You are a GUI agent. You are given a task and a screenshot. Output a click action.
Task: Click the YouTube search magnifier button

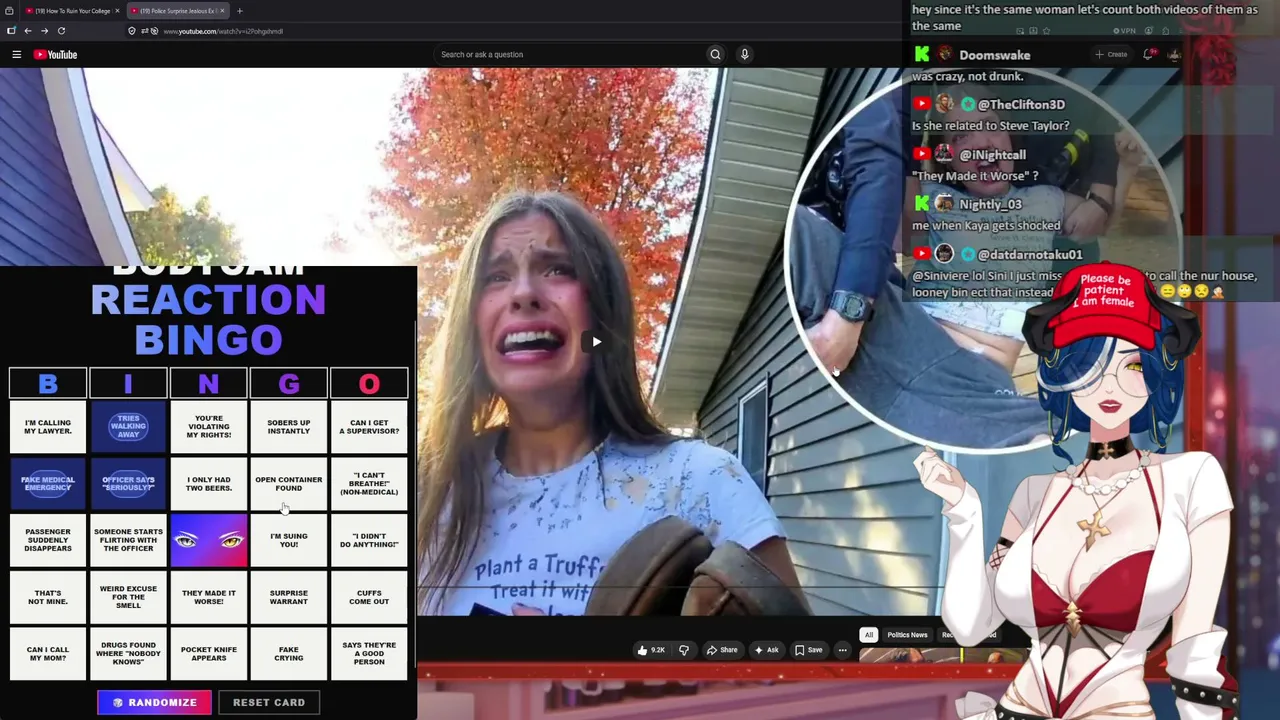[715, 54]
